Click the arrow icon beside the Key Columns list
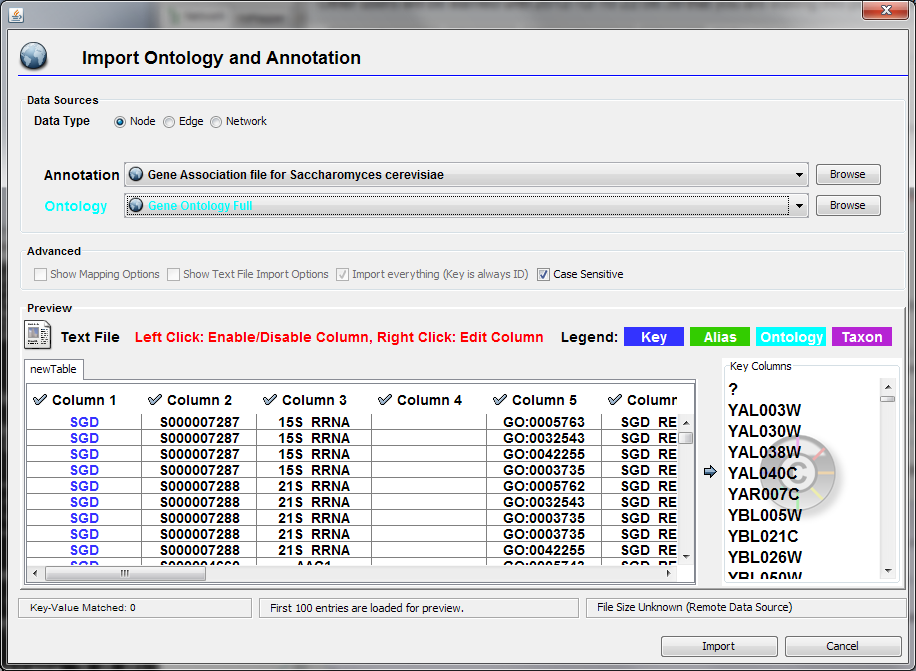Screen dimensions: 916x671 tap(710, 472)
